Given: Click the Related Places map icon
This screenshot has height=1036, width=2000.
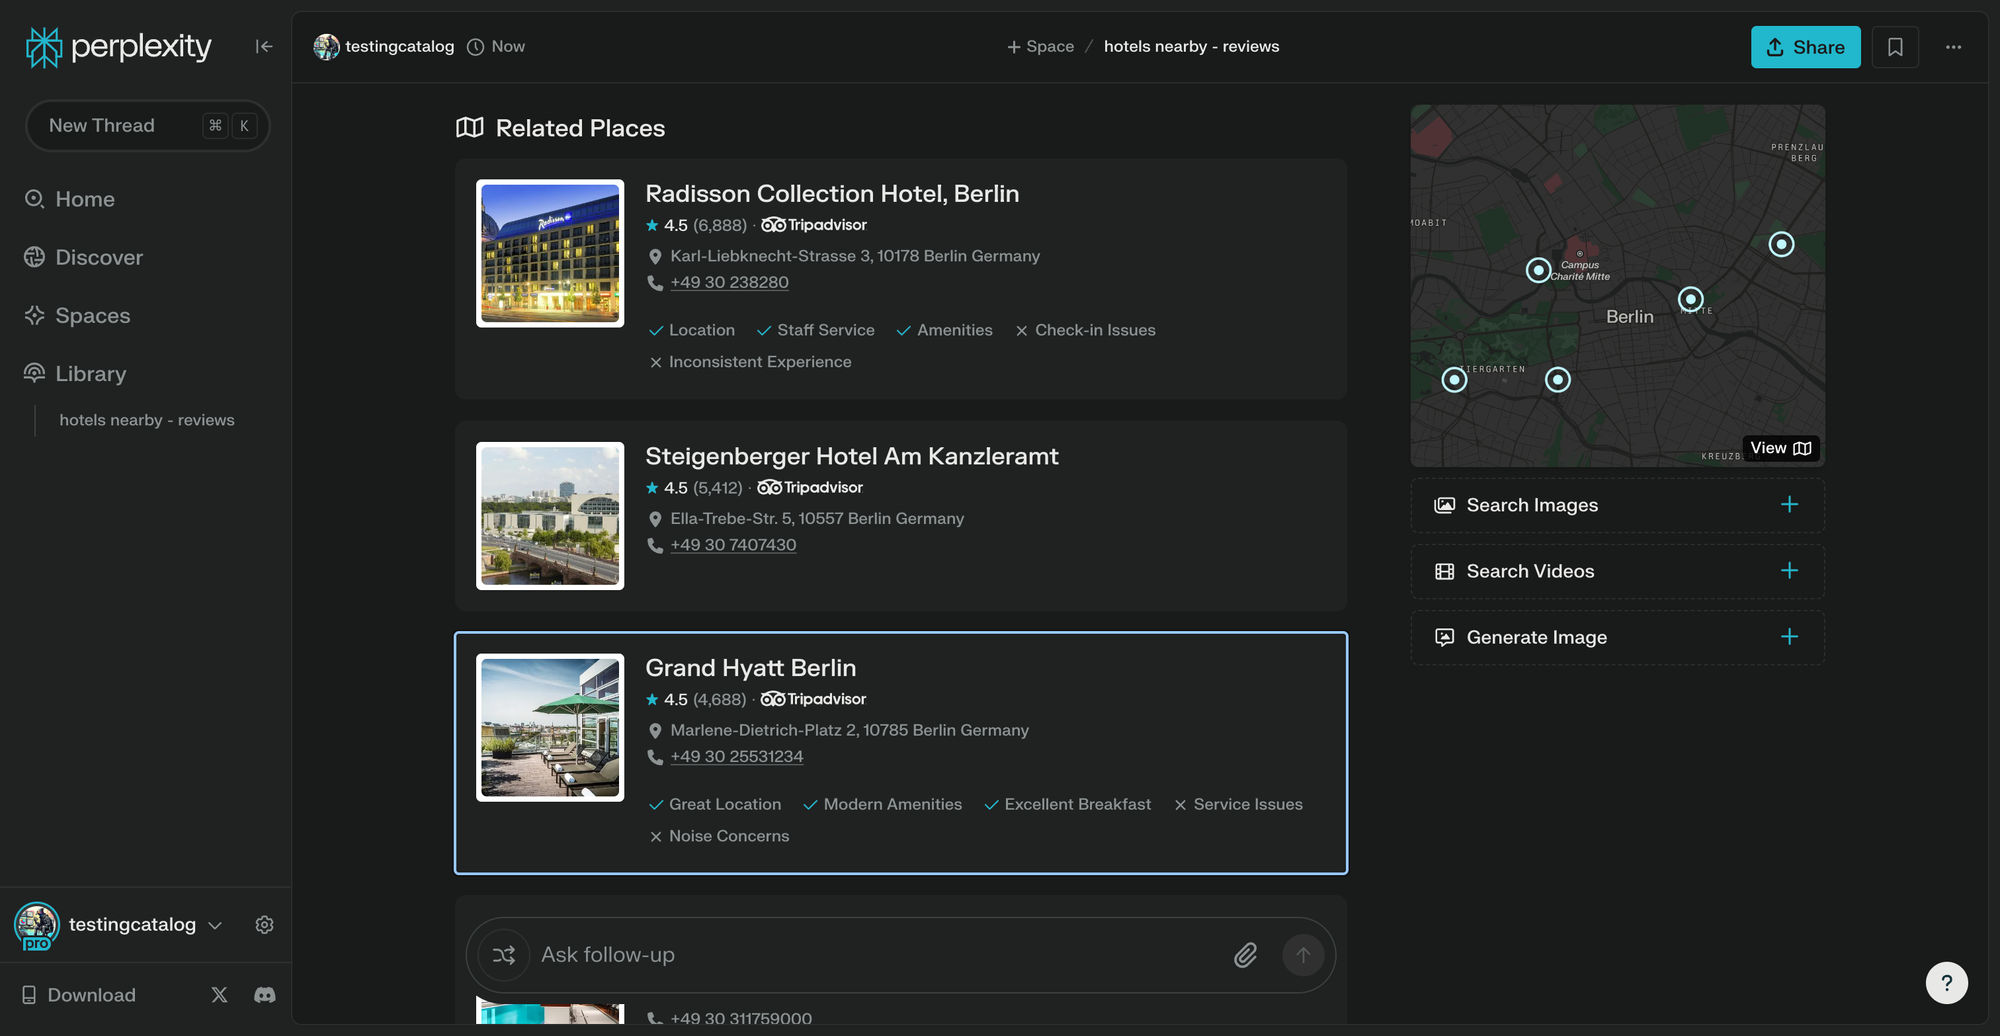Looking at the screenshot, I should [470, 128].
